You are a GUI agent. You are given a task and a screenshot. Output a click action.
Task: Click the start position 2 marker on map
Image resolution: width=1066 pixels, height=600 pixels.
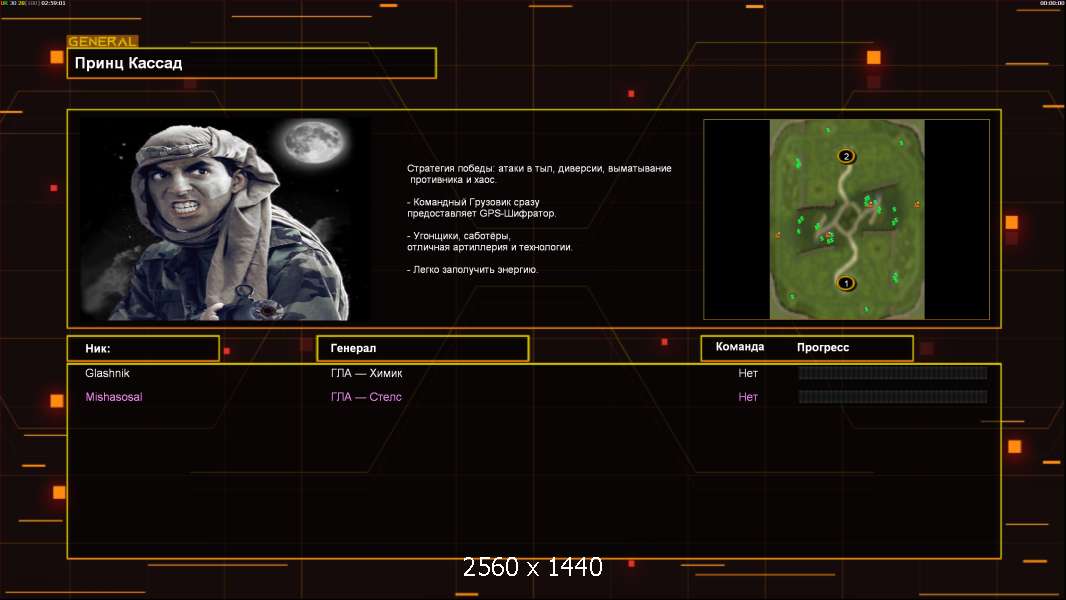[x=846, y=156]
